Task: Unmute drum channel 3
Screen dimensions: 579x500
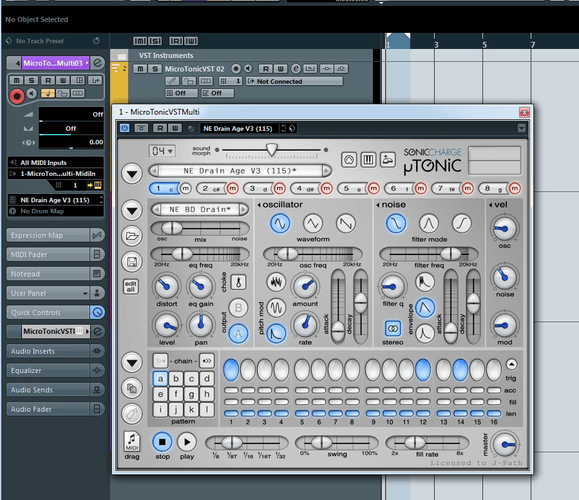Action: [280, 188]
